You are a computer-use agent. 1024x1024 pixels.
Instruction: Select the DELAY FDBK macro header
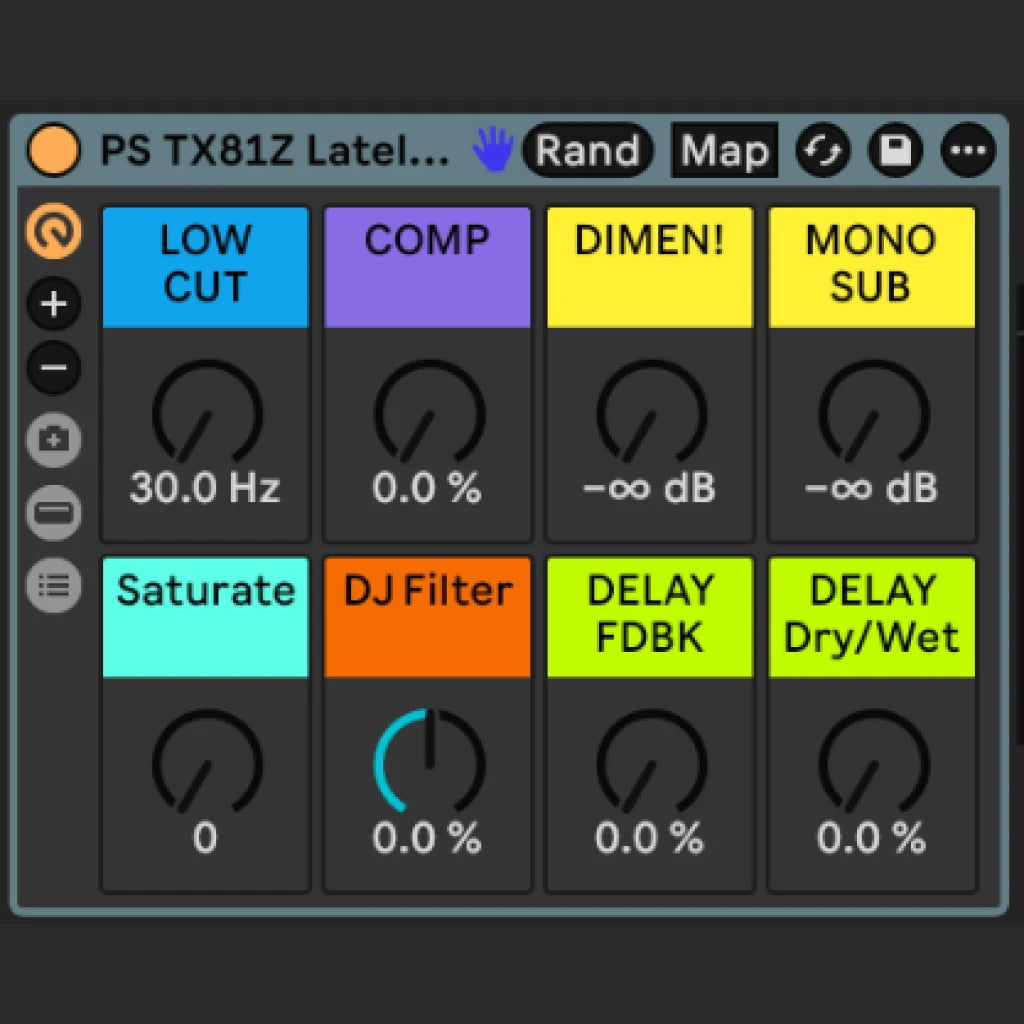[x=649, y=615]
